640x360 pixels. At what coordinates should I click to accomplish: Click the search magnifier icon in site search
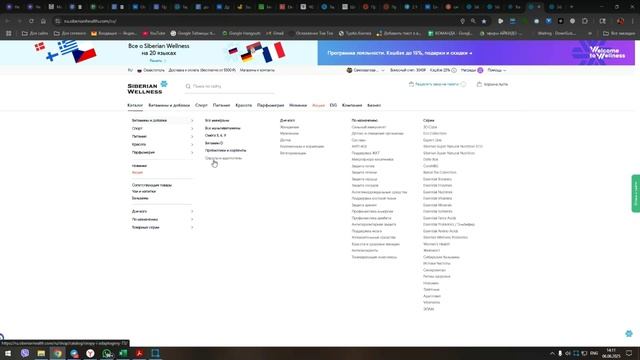(188, 86)
